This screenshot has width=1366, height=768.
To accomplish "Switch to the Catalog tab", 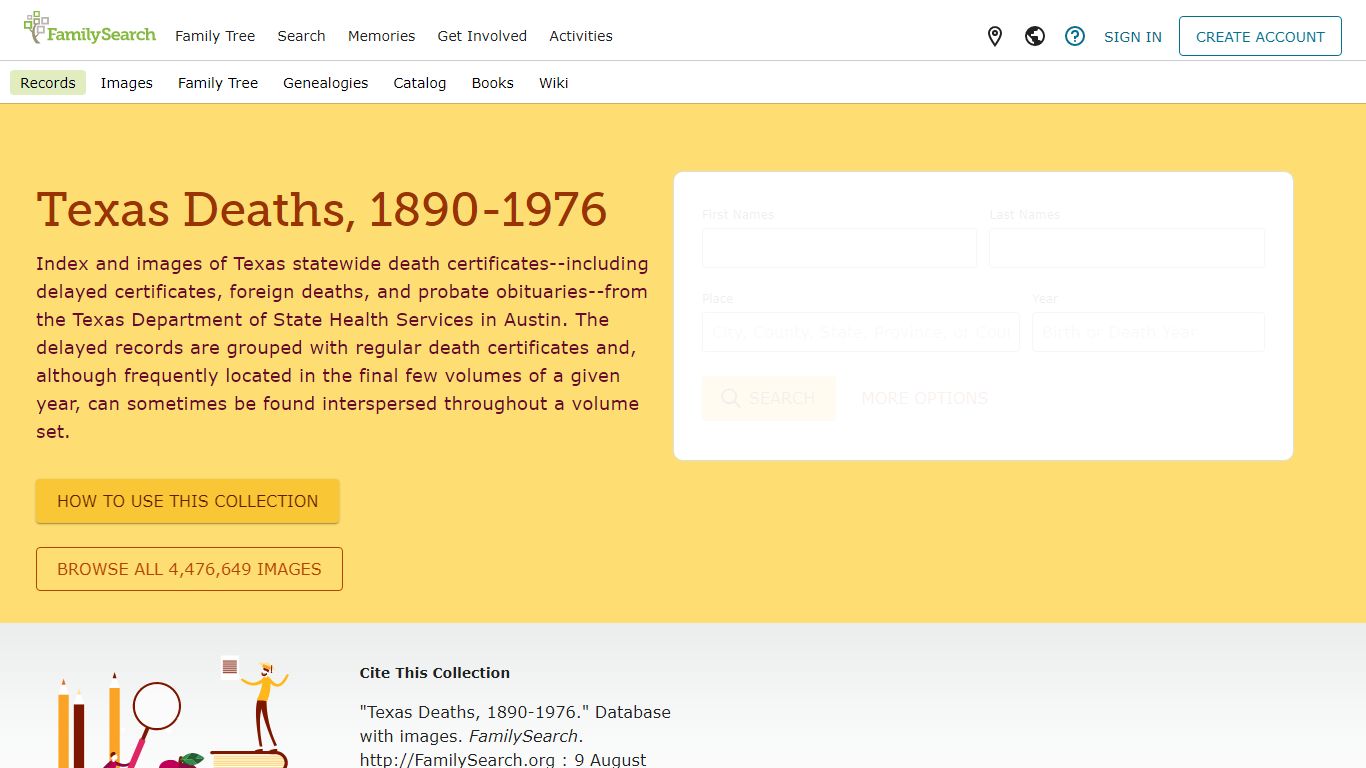I will 420,83.
